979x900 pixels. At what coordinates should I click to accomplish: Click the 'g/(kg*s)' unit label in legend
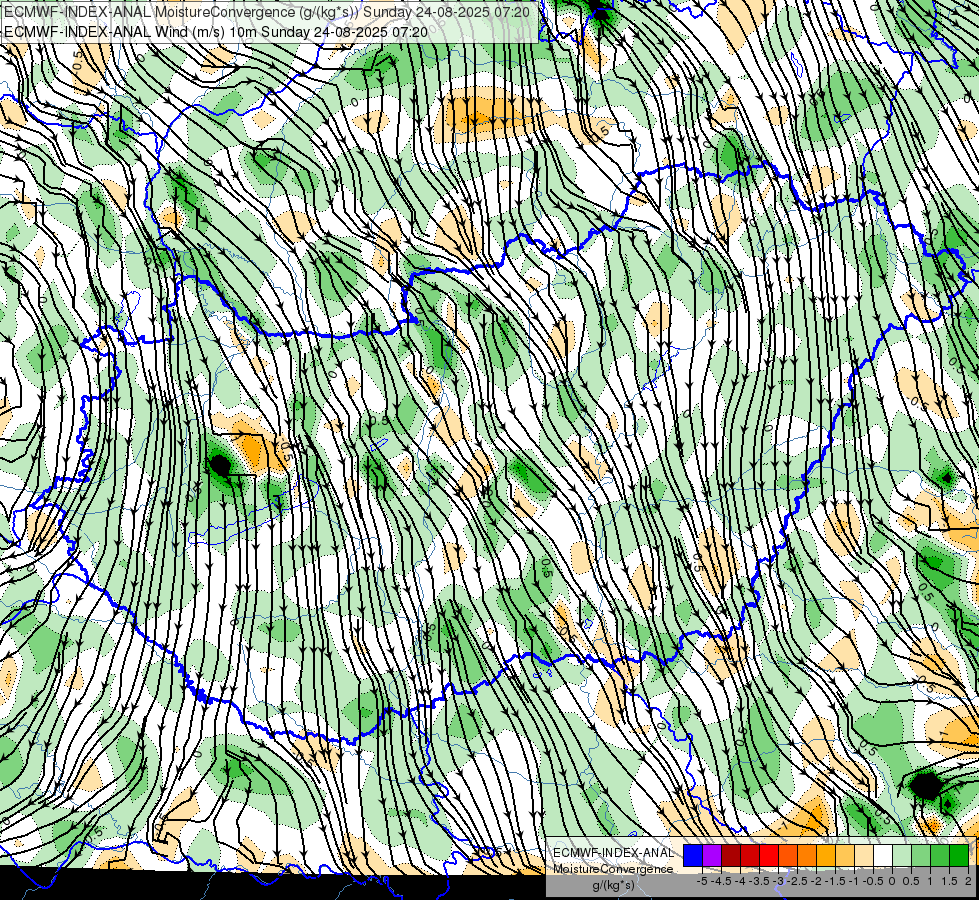613,886
